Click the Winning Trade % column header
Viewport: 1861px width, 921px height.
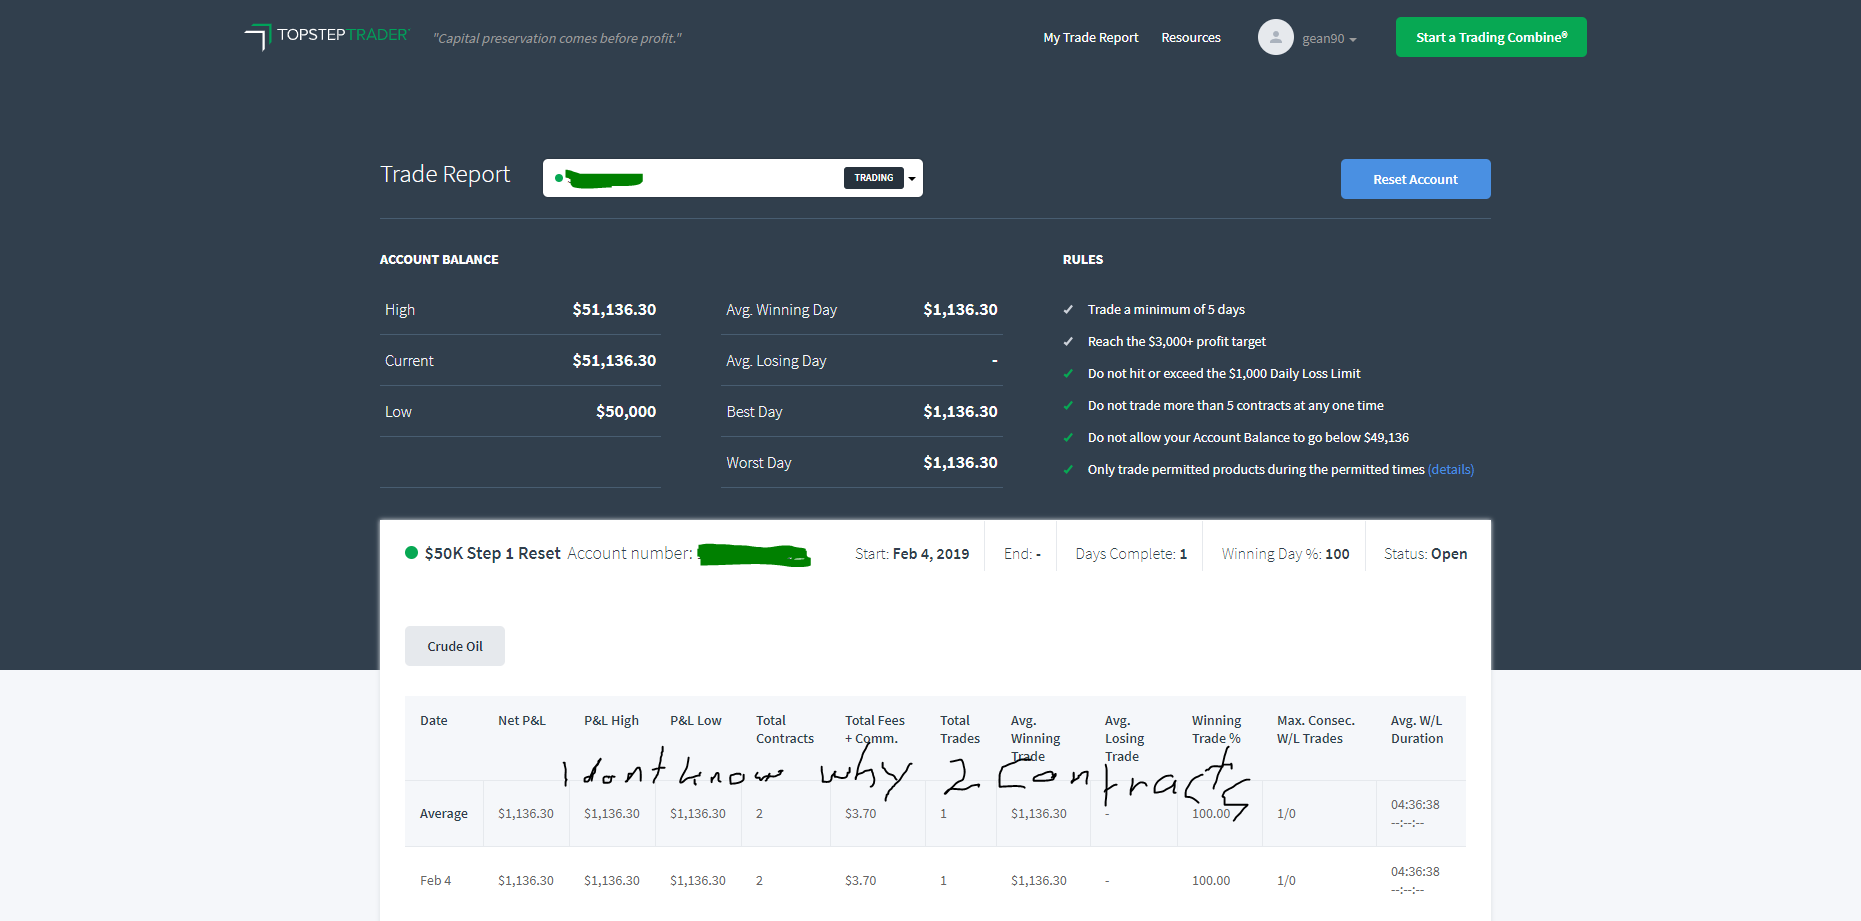(1216, 730)
